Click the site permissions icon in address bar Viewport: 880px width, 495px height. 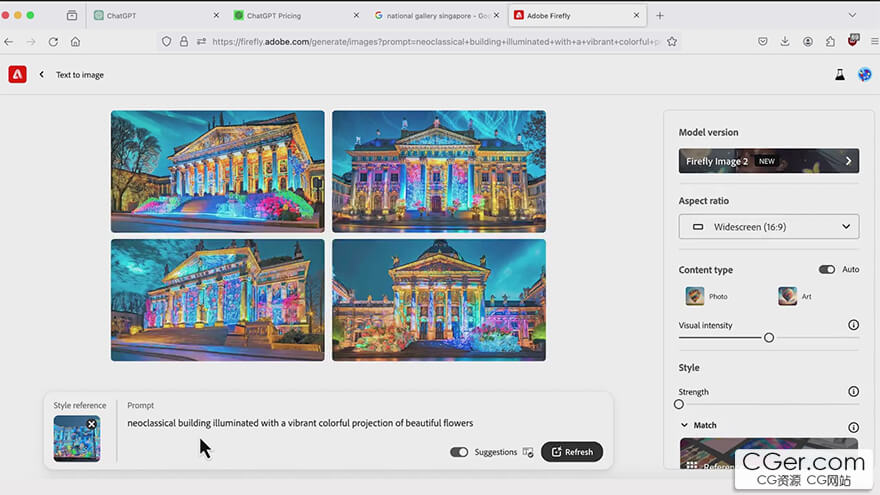coord(201,42)
